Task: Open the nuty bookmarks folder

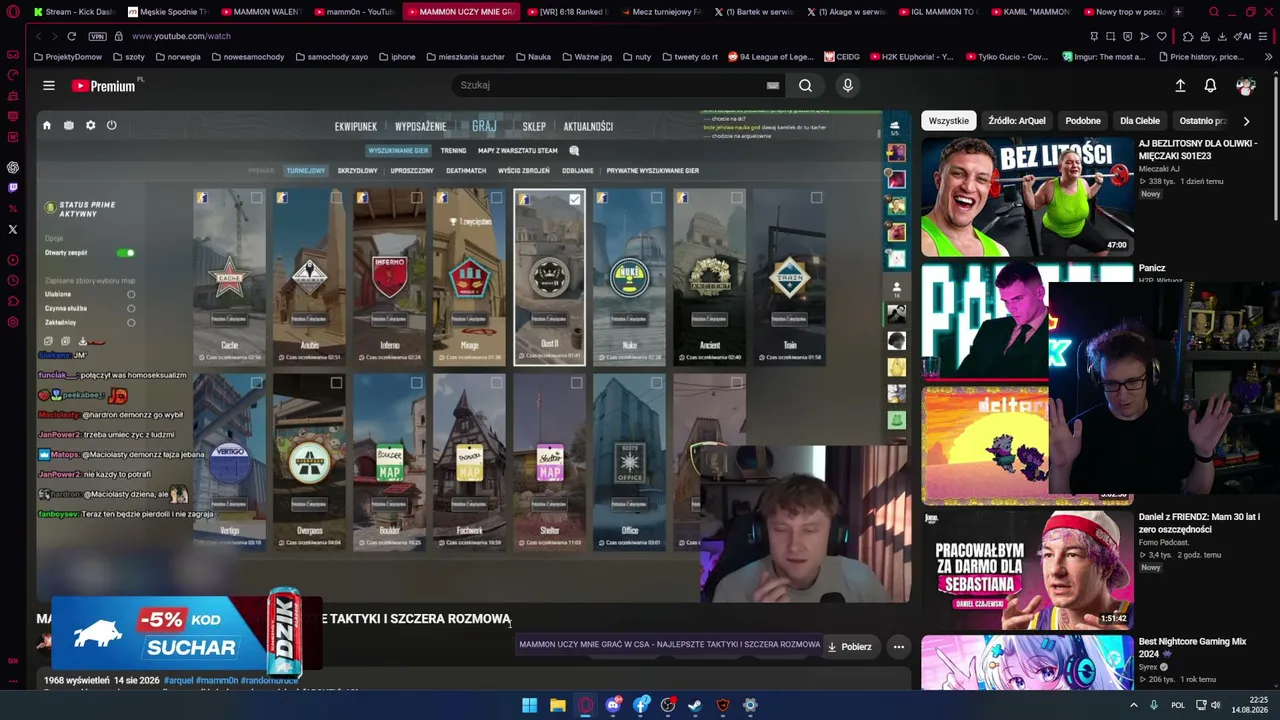Action: pyautogui.click(x=637, y=57)
